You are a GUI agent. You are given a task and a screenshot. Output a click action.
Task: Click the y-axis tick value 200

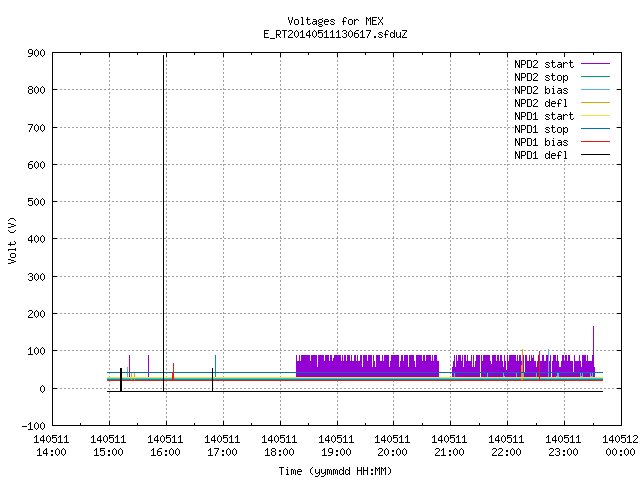(36, 314)
